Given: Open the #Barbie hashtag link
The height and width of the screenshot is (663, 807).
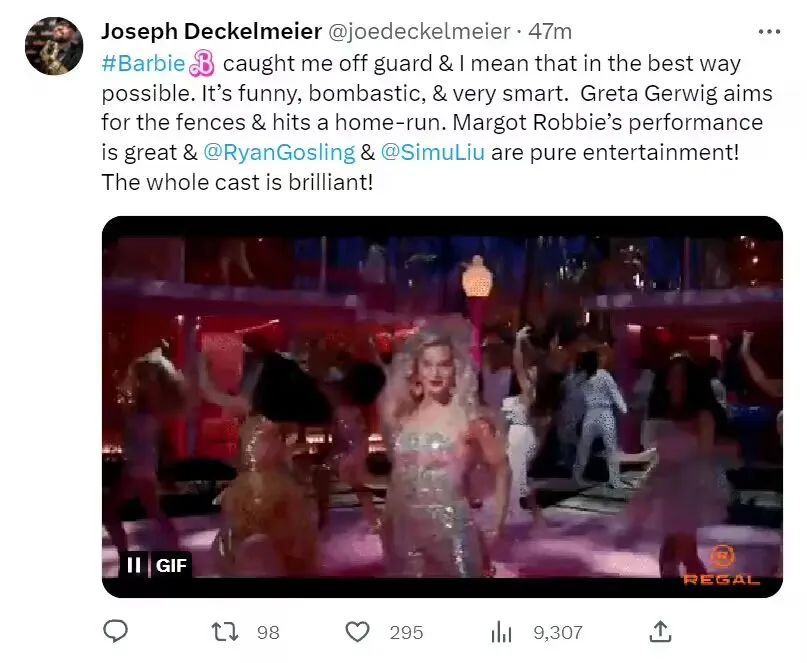Looking at the screenshot, I should tap(143, 64).
